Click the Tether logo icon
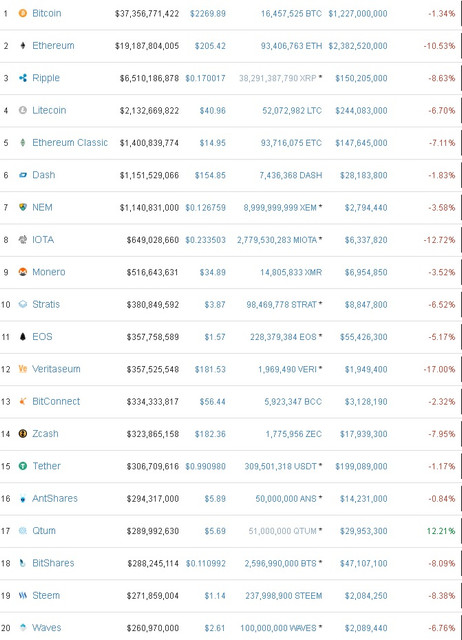This screenshot has width=462, height=640. 23,466
